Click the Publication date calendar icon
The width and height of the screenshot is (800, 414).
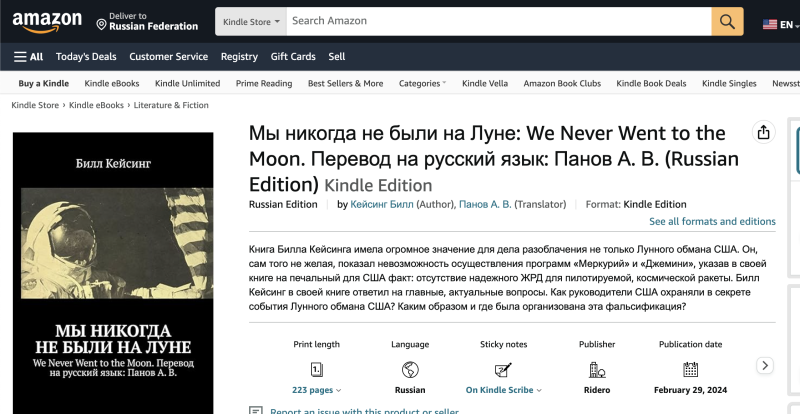(x=690, y=369)
